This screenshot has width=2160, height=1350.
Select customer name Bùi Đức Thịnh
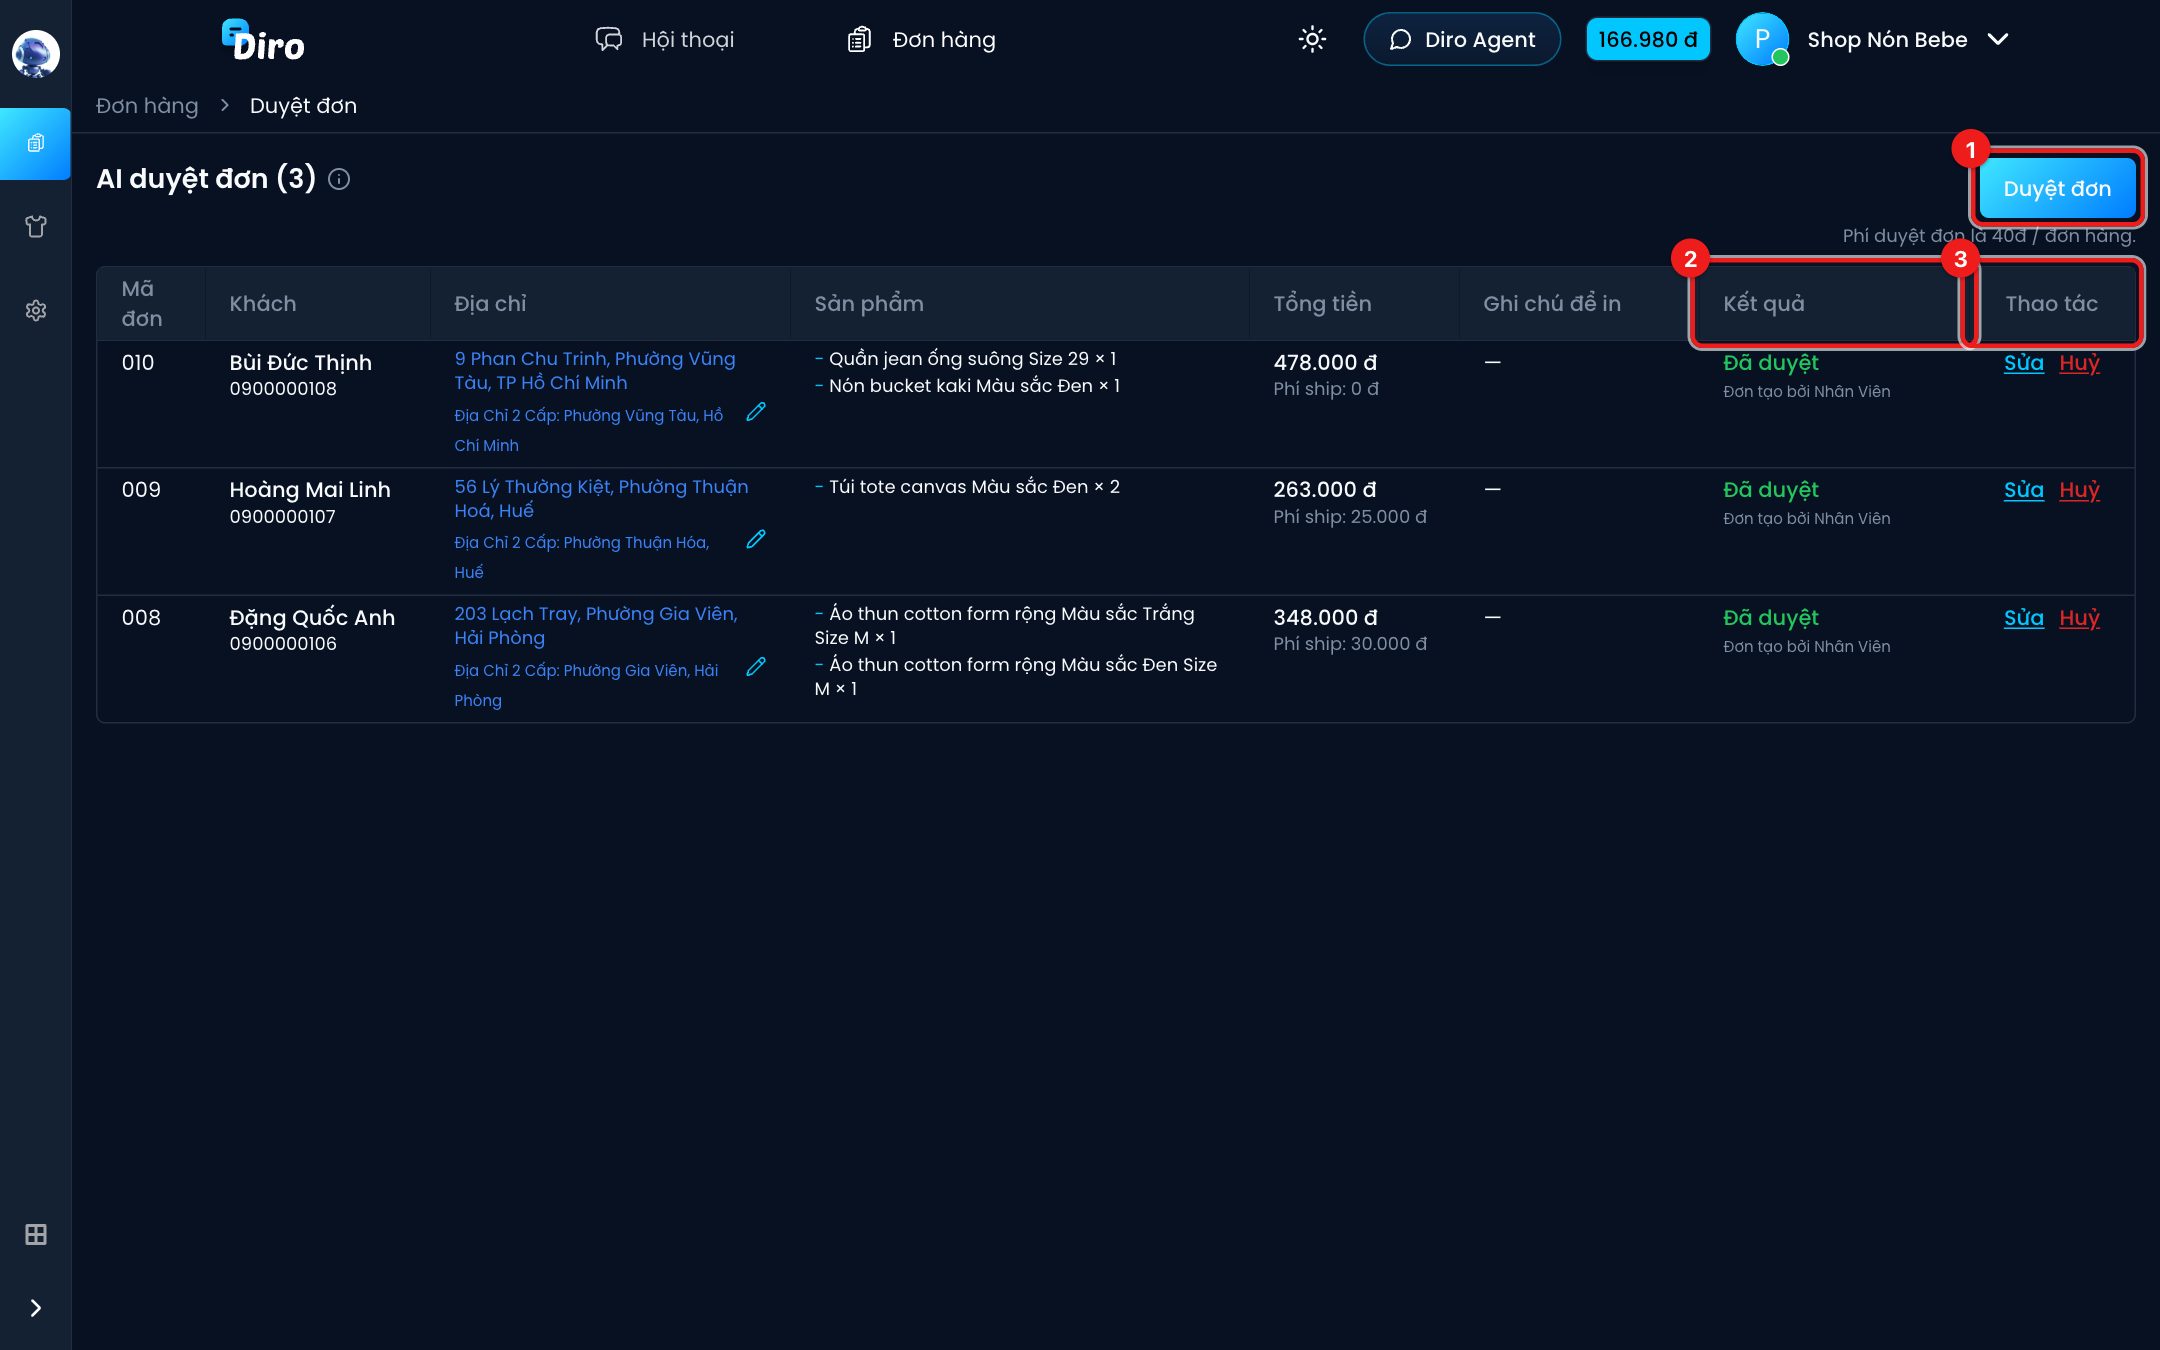(300, 362)
